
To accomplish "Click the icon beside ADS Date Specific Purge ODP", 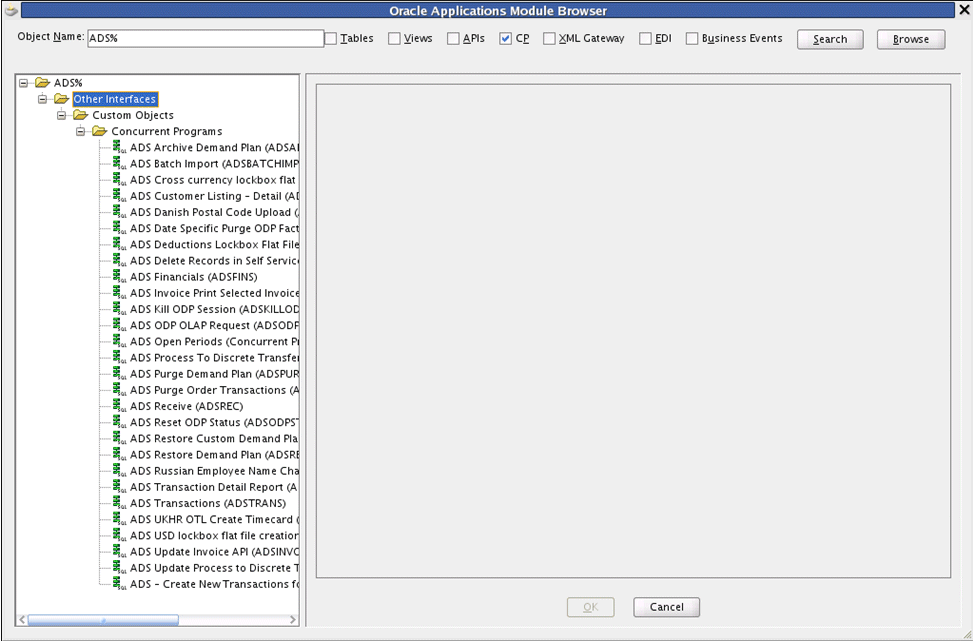I will (x=120, y=228).
